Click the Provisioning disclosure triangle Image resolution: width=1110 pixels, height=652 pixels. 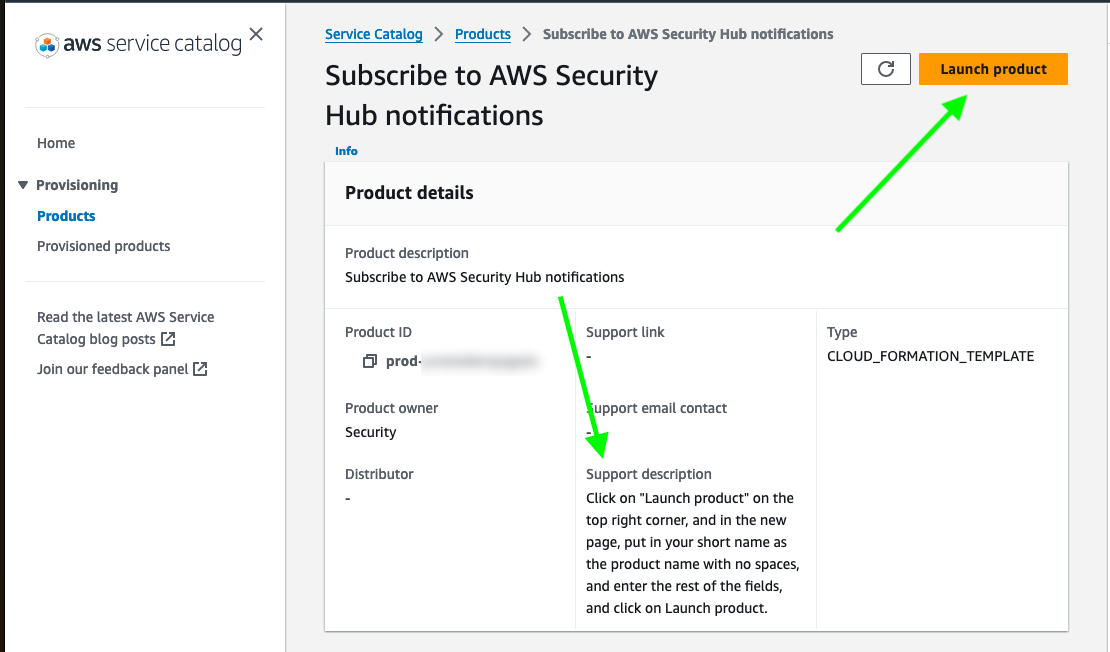click(x=23, y=185)
